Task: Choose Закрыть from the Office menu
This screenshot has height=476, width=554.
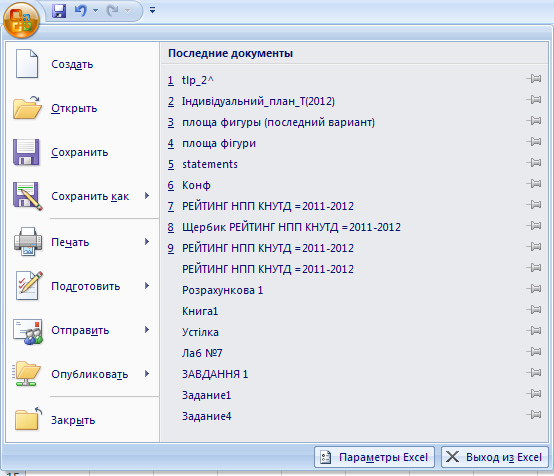Action: [x=82, y=420]
